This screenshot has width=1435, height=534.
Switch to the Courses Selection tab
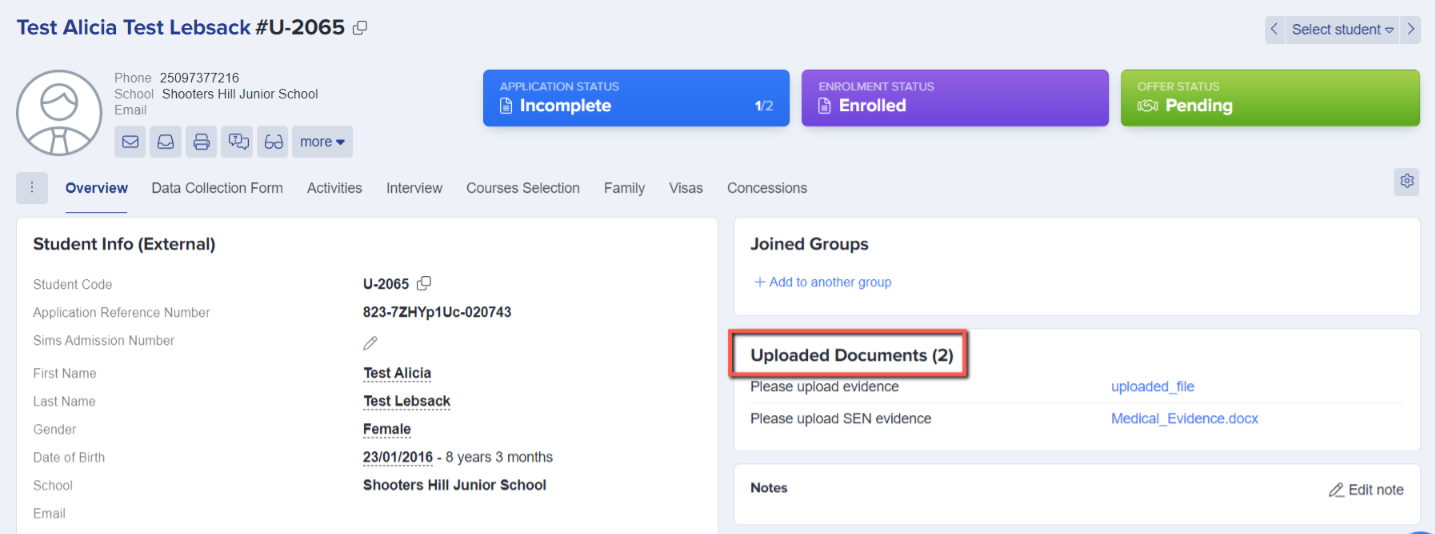tap(523, 188)
